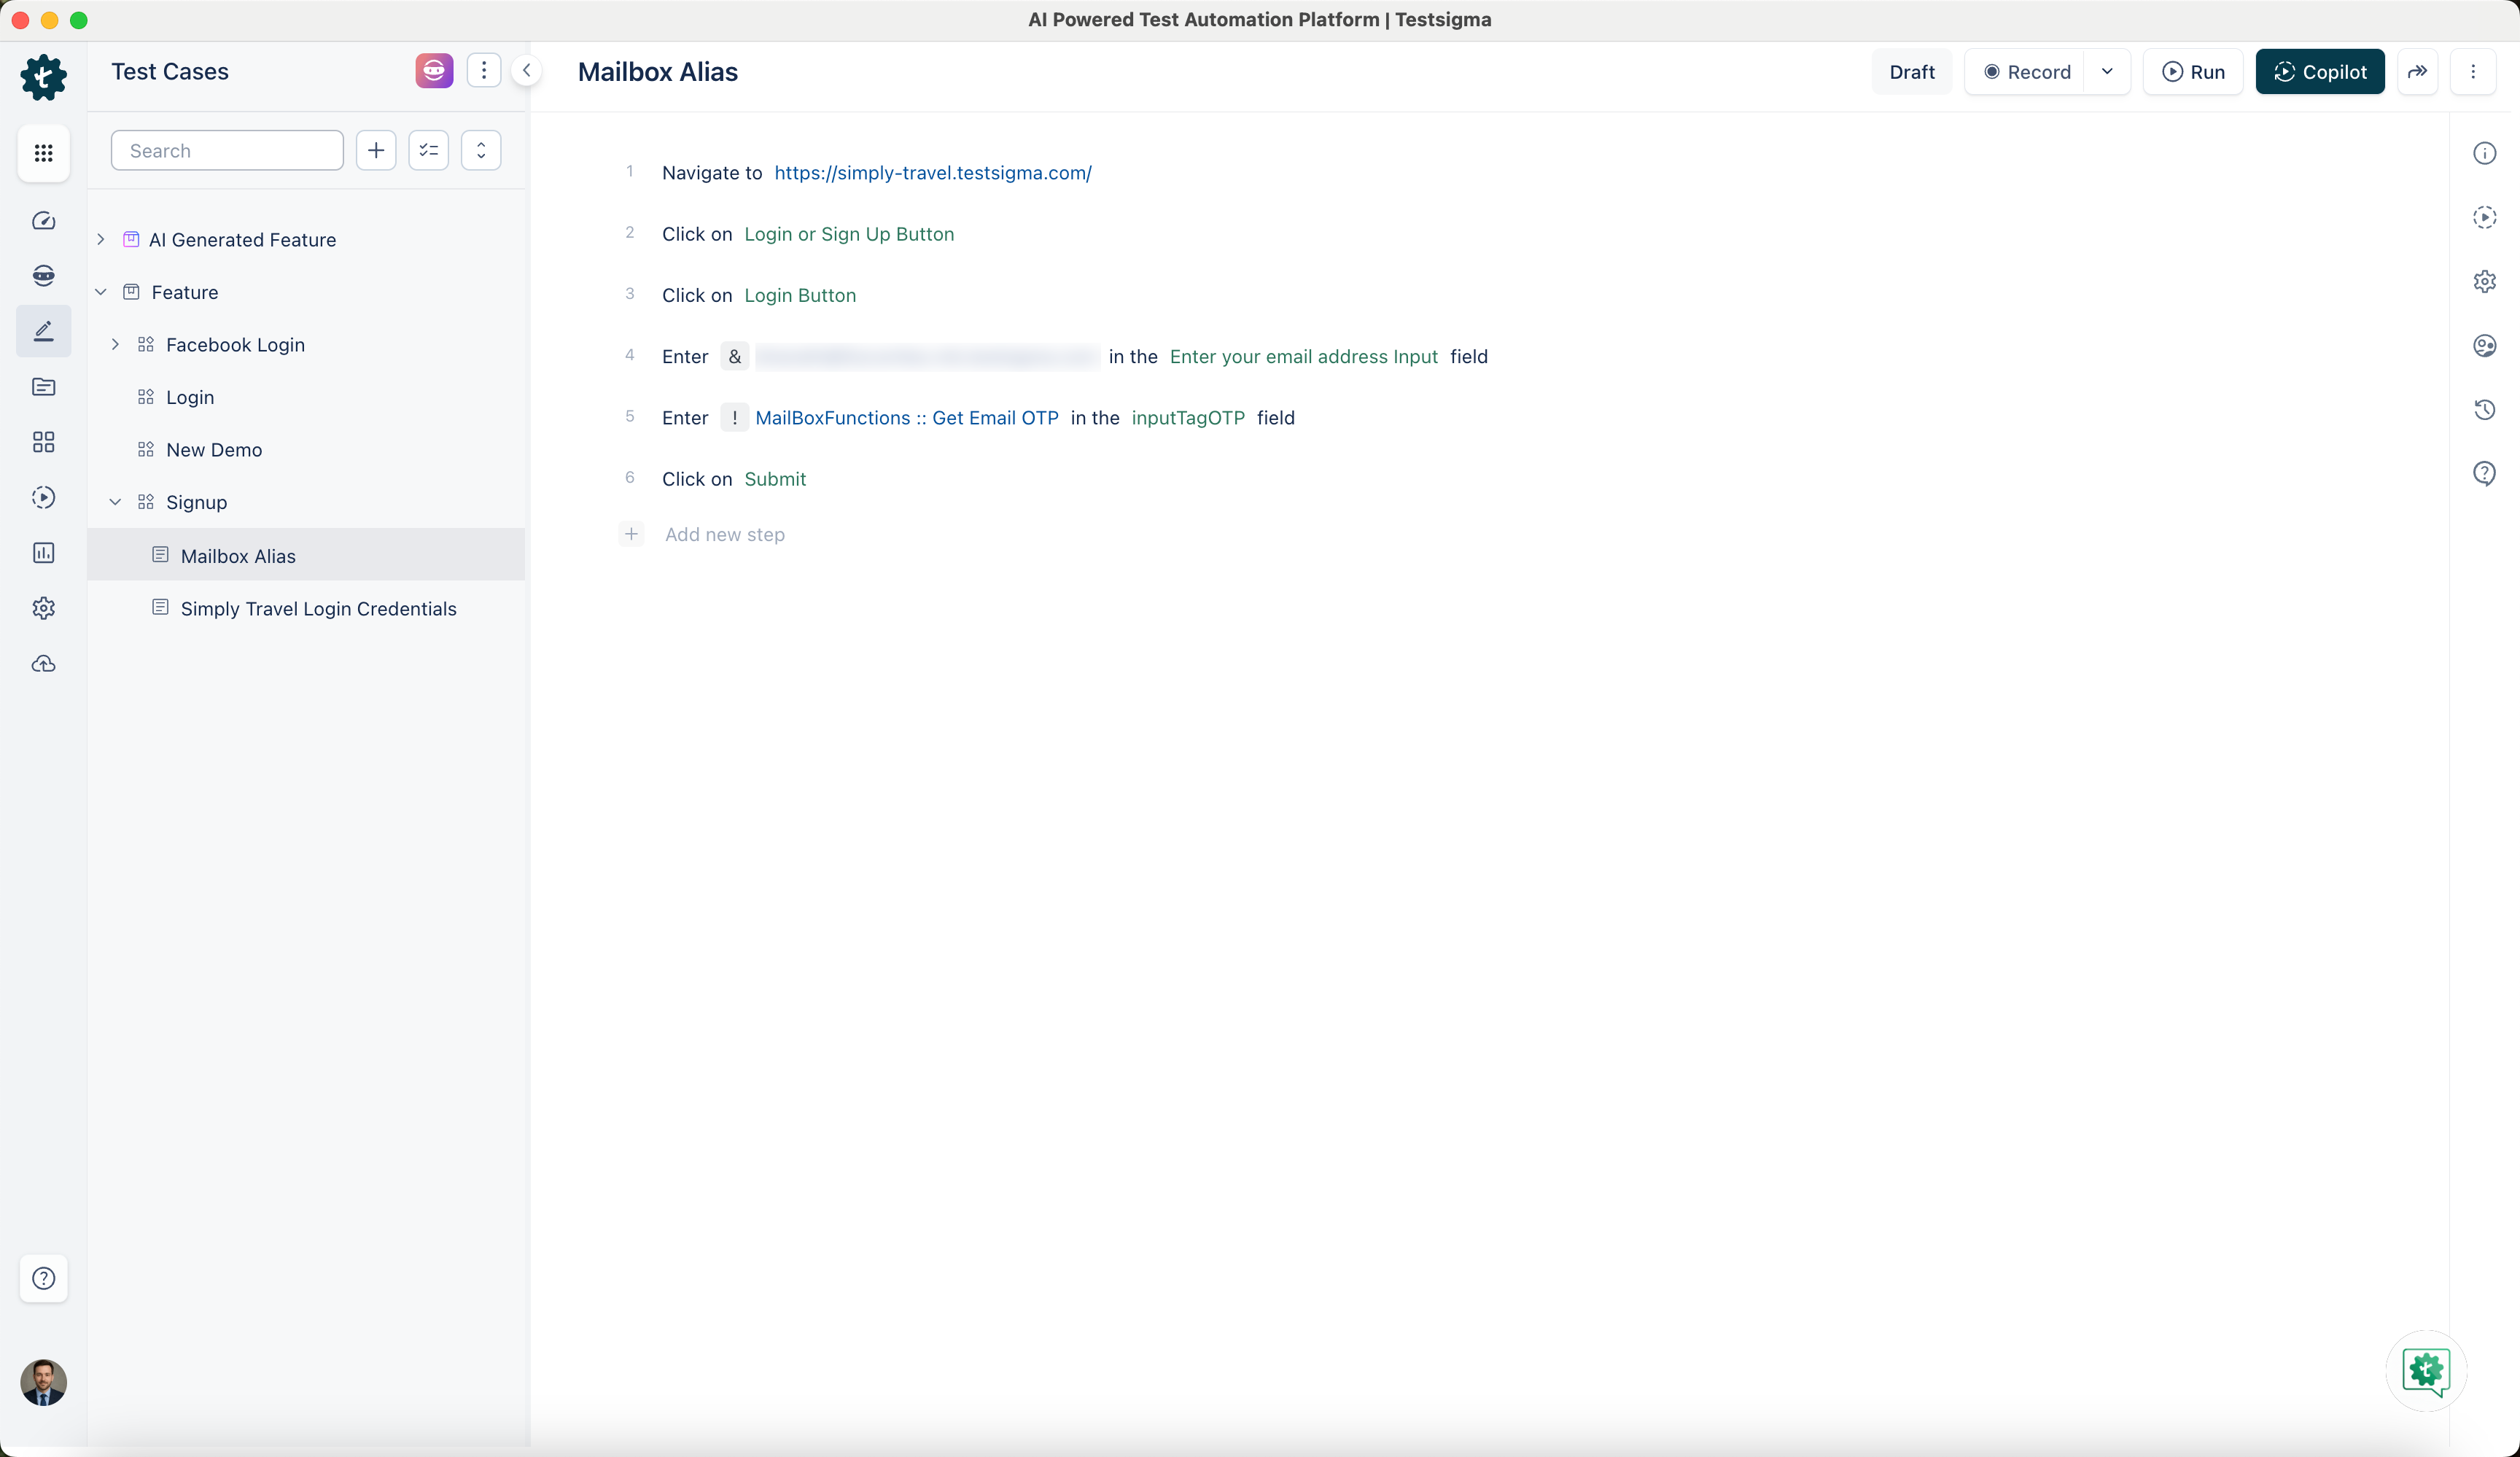Click the ampersand data type badge in step 4
The width and height of the screenshot is (2520, 1457).
pos(734,357)
